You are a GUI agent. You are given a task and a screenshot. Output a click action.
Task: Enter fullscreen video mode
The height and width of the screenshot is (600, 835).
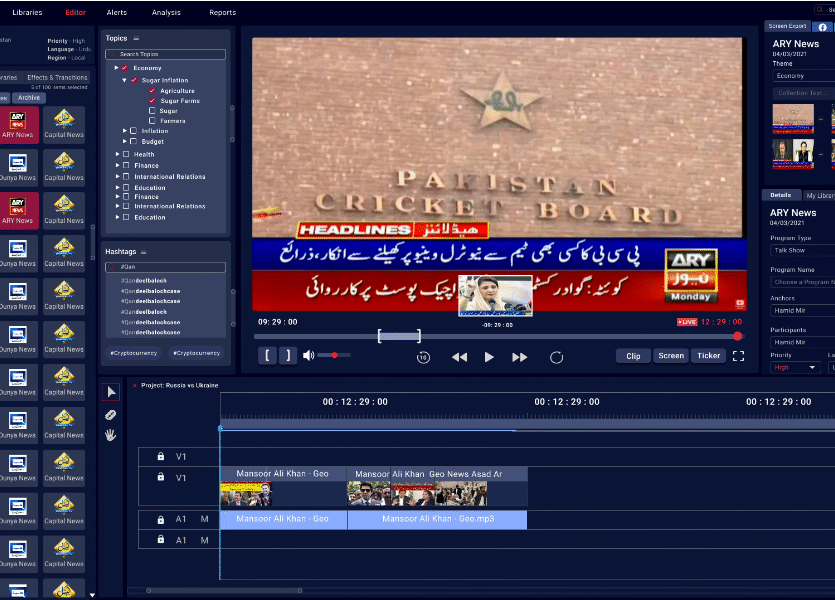739,356
